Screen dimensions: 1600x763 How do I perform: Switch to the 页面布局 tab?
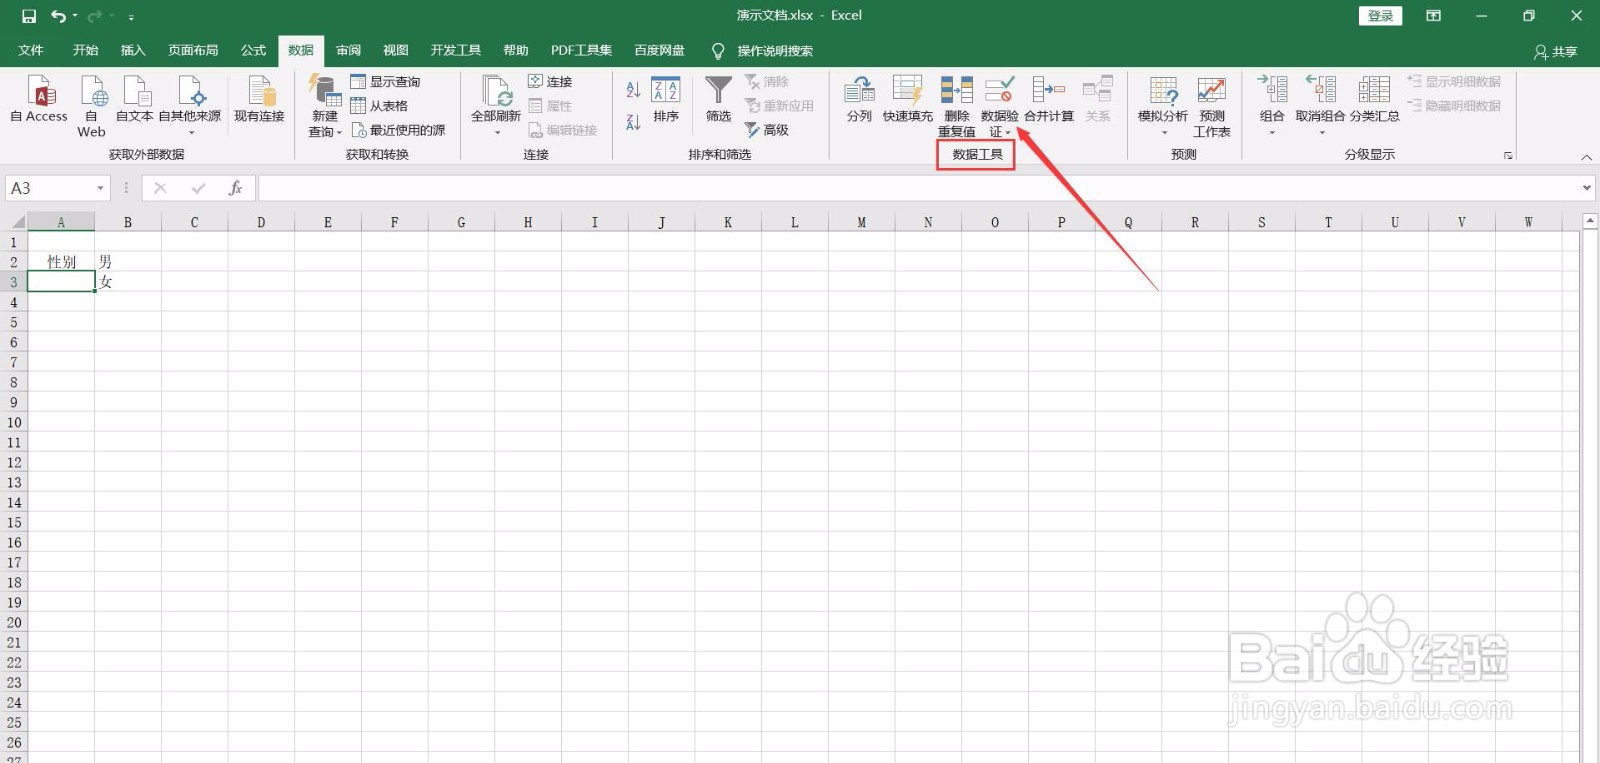pyautogui.click(x=193, y=50)
